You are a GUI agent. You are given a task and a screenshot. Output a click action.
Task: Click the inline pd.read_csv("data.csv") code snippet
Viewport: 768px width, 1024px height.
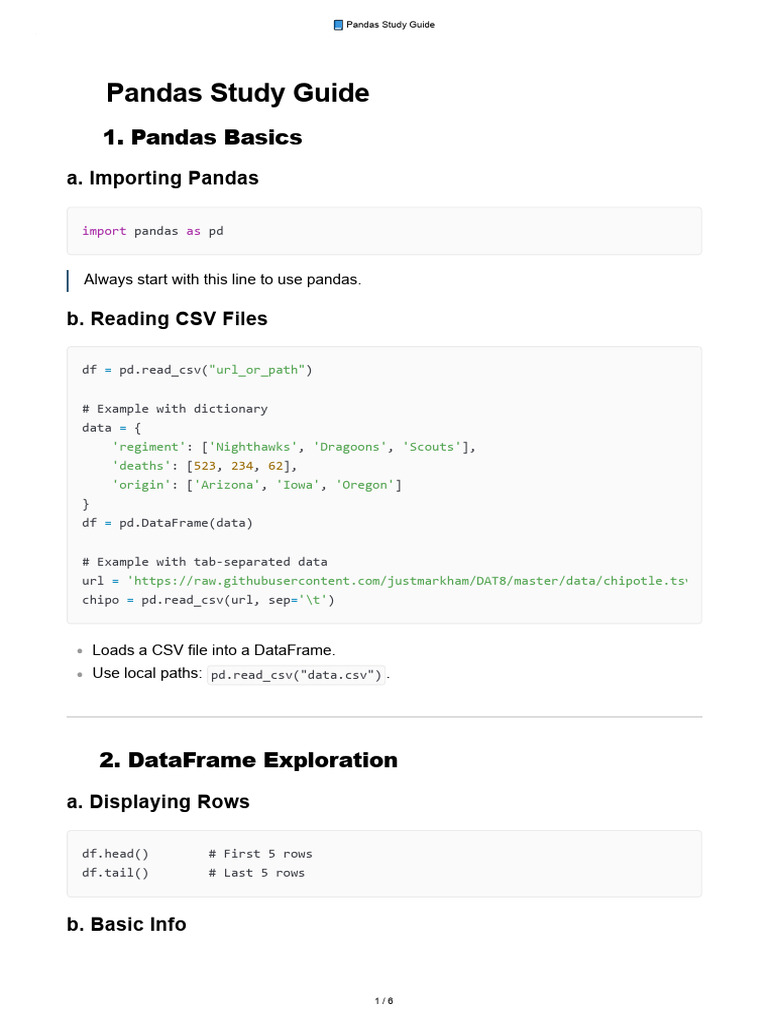coord(297,675)
